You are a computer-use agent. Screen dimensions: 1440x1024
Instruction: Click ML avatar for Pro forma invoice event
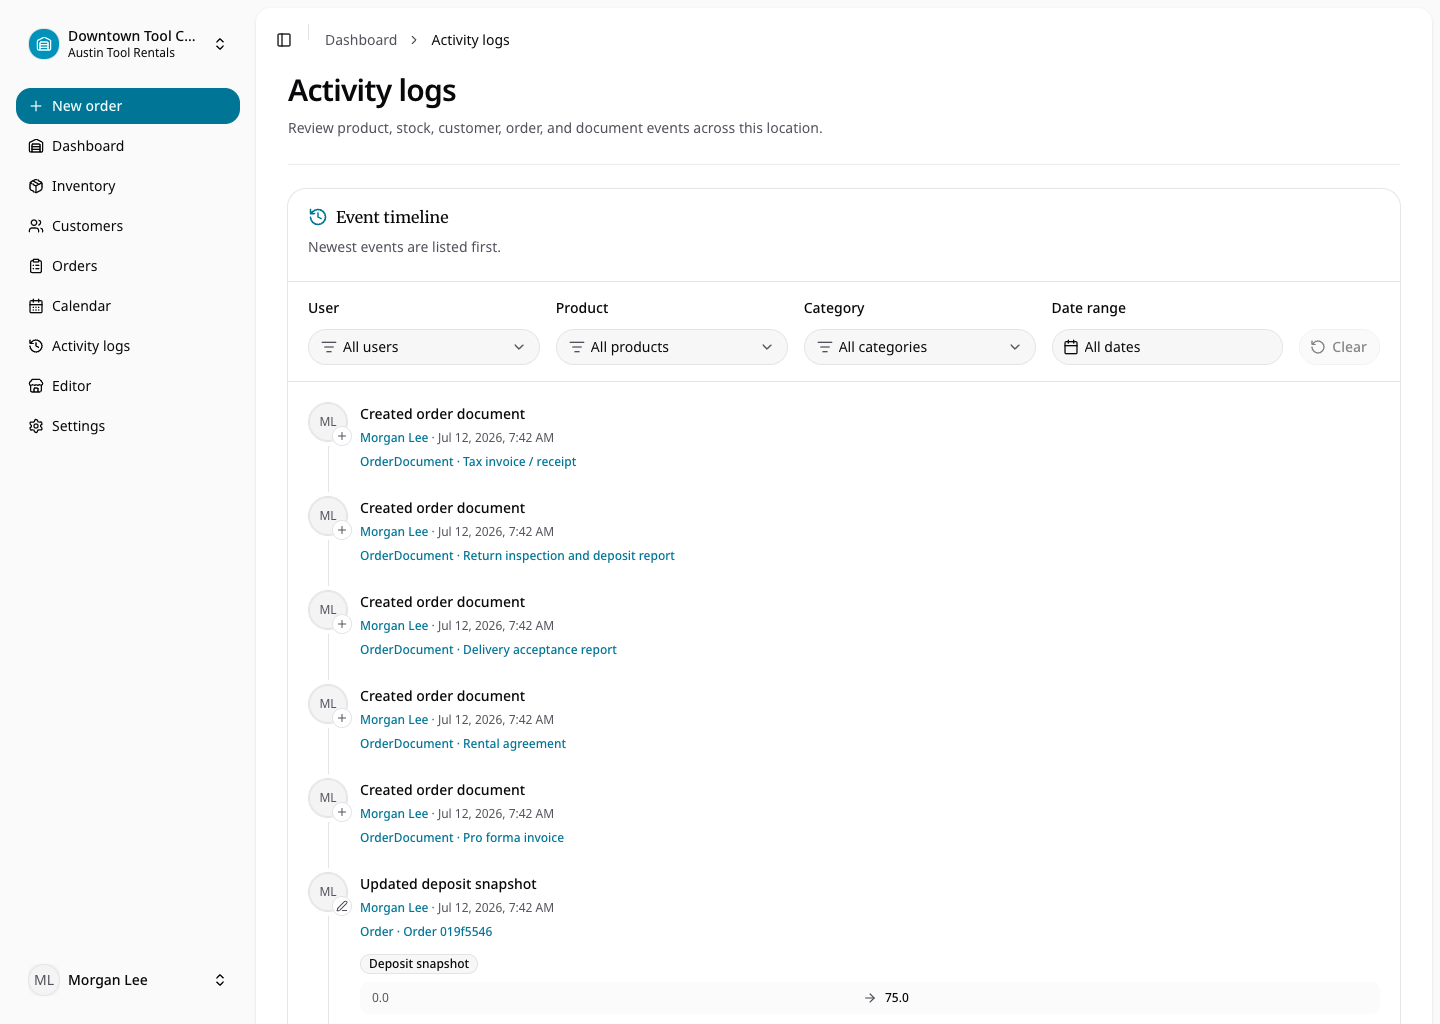click(x=328, y=798)
